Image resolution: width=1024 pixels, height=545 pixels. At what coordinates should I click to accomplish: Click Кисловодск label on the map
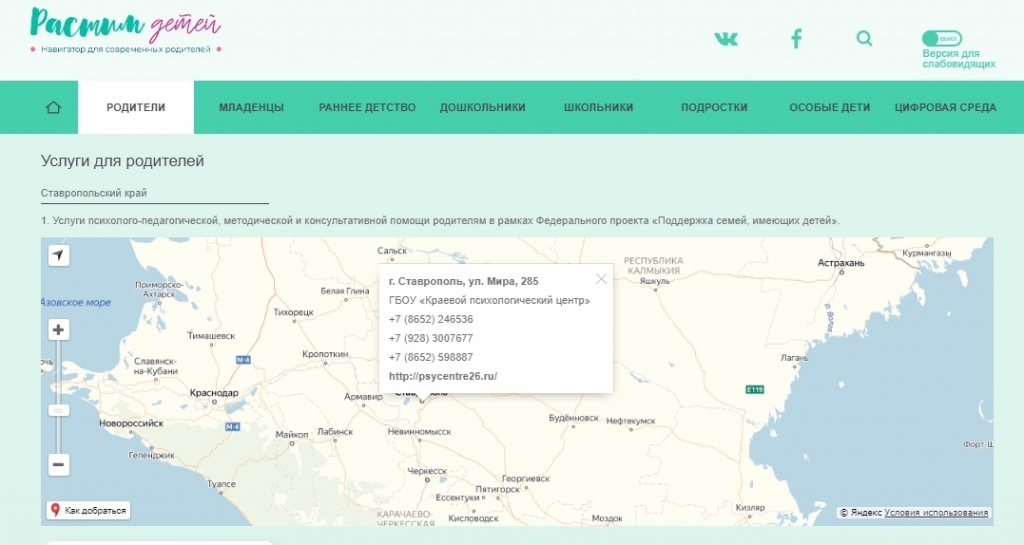coord(473,518)
